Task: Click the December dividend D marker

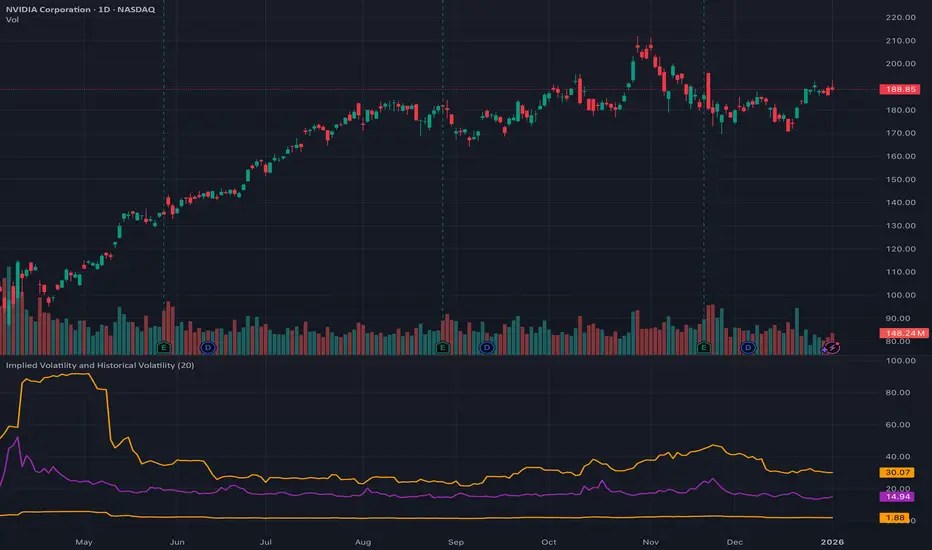Action: pos(748,348)
